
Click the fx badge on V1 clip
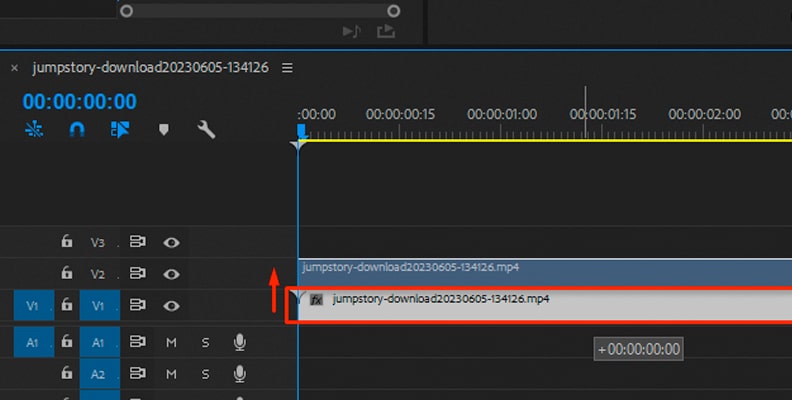(316, 300)
